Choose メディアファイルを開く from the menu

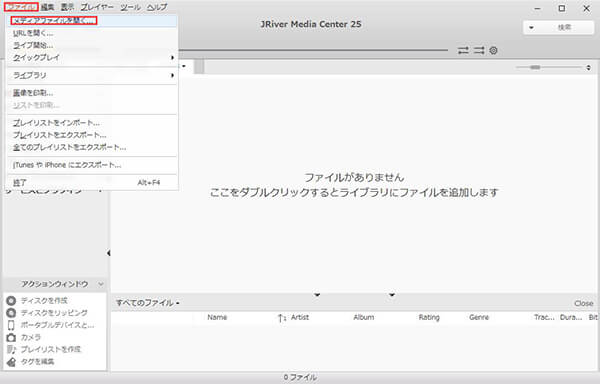pyautogui.click(x=92, y=21)
